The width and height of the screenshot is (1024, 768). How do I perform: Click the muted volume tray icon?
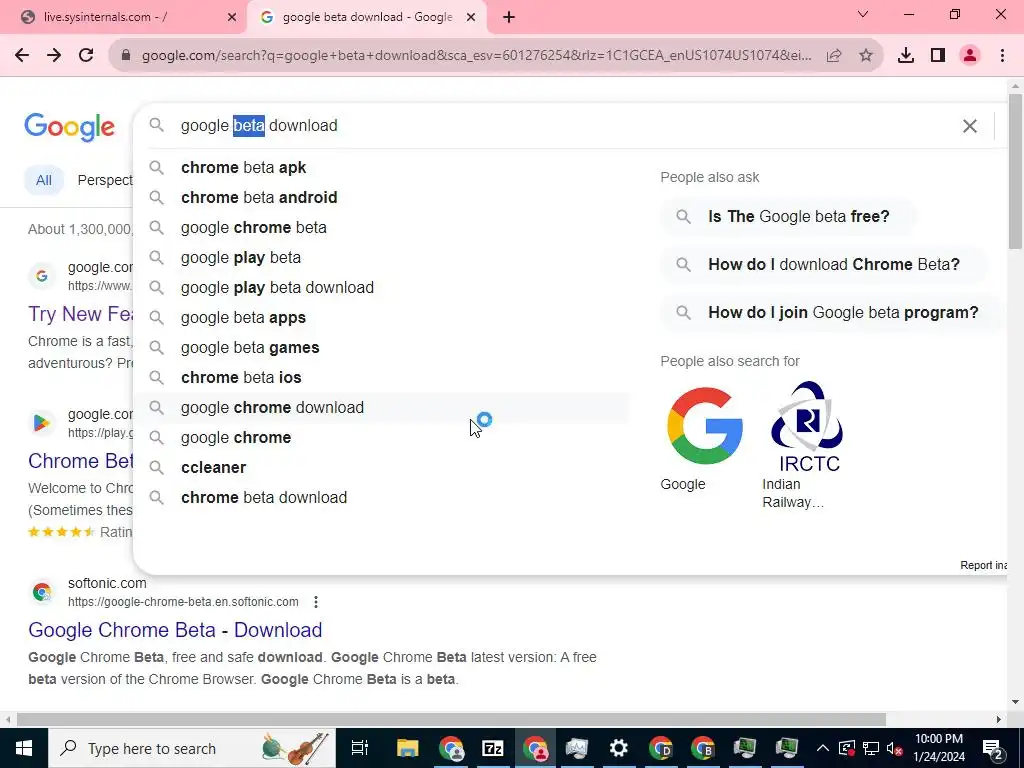[895, 748]
